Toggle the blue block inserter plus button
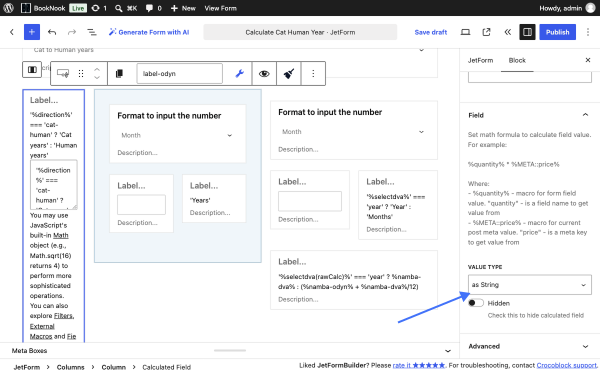Image resolution: width=600 pixels, height=375 pixels. 32,32
